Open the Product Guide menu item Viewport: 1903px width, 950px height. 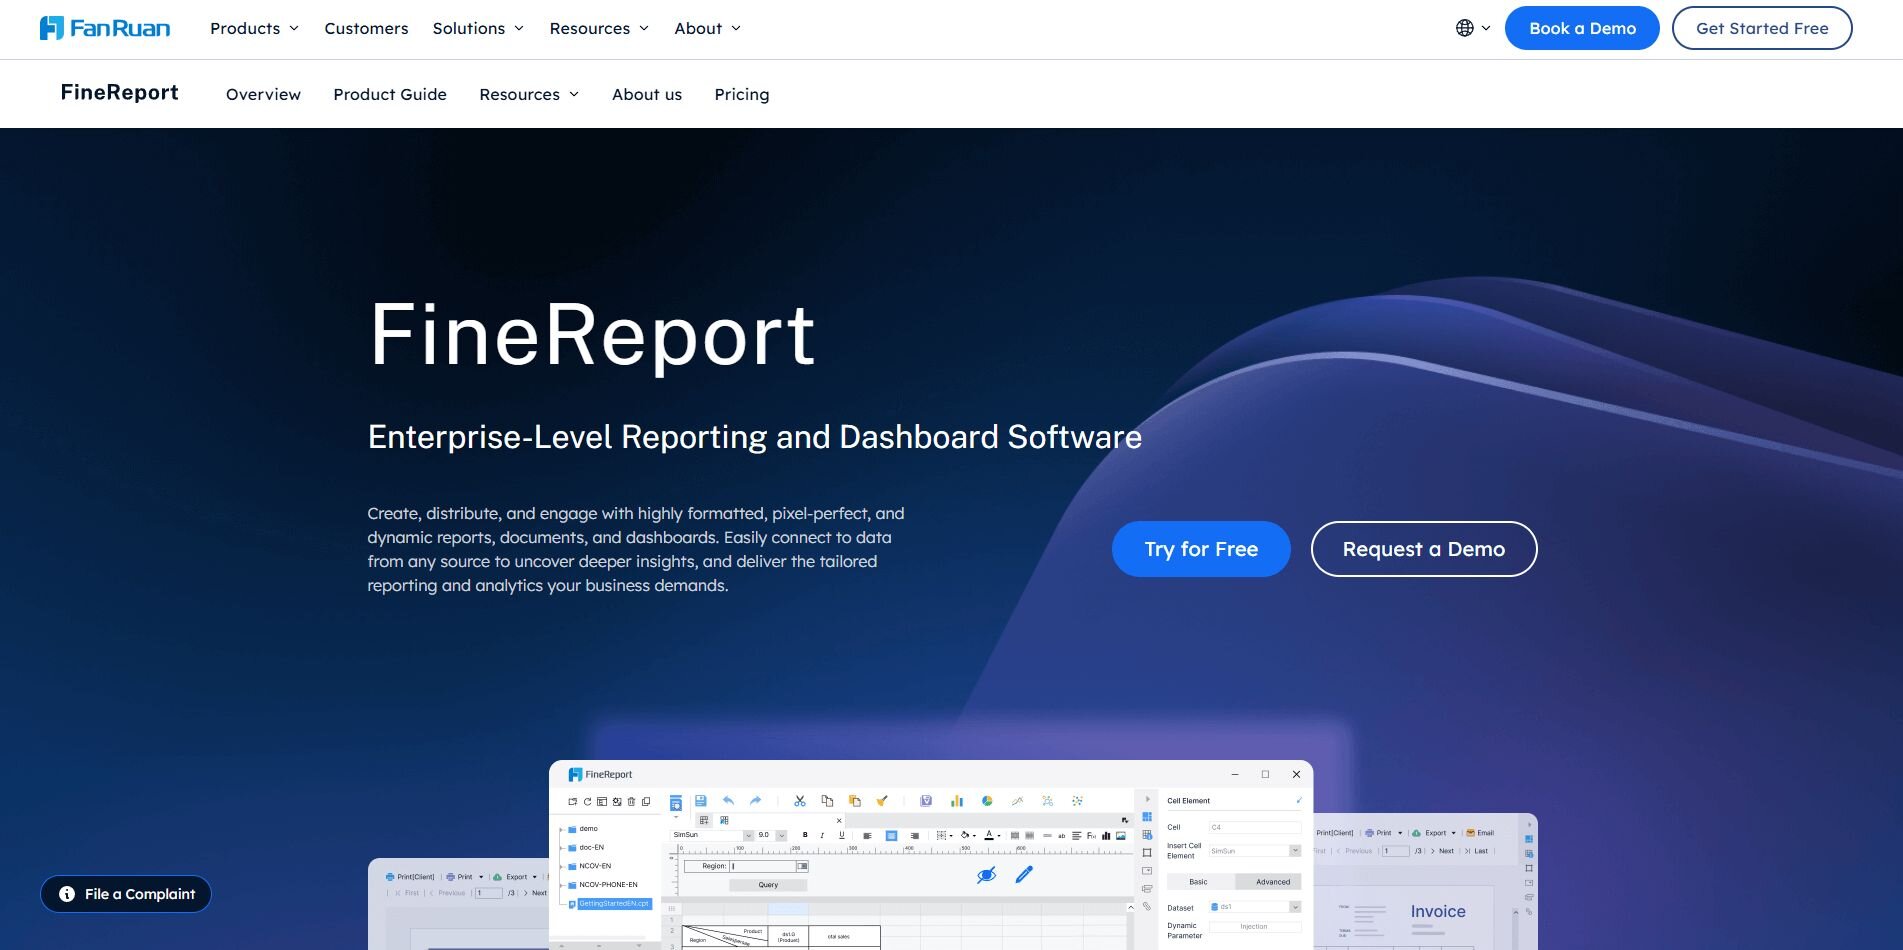coord(390,94)
